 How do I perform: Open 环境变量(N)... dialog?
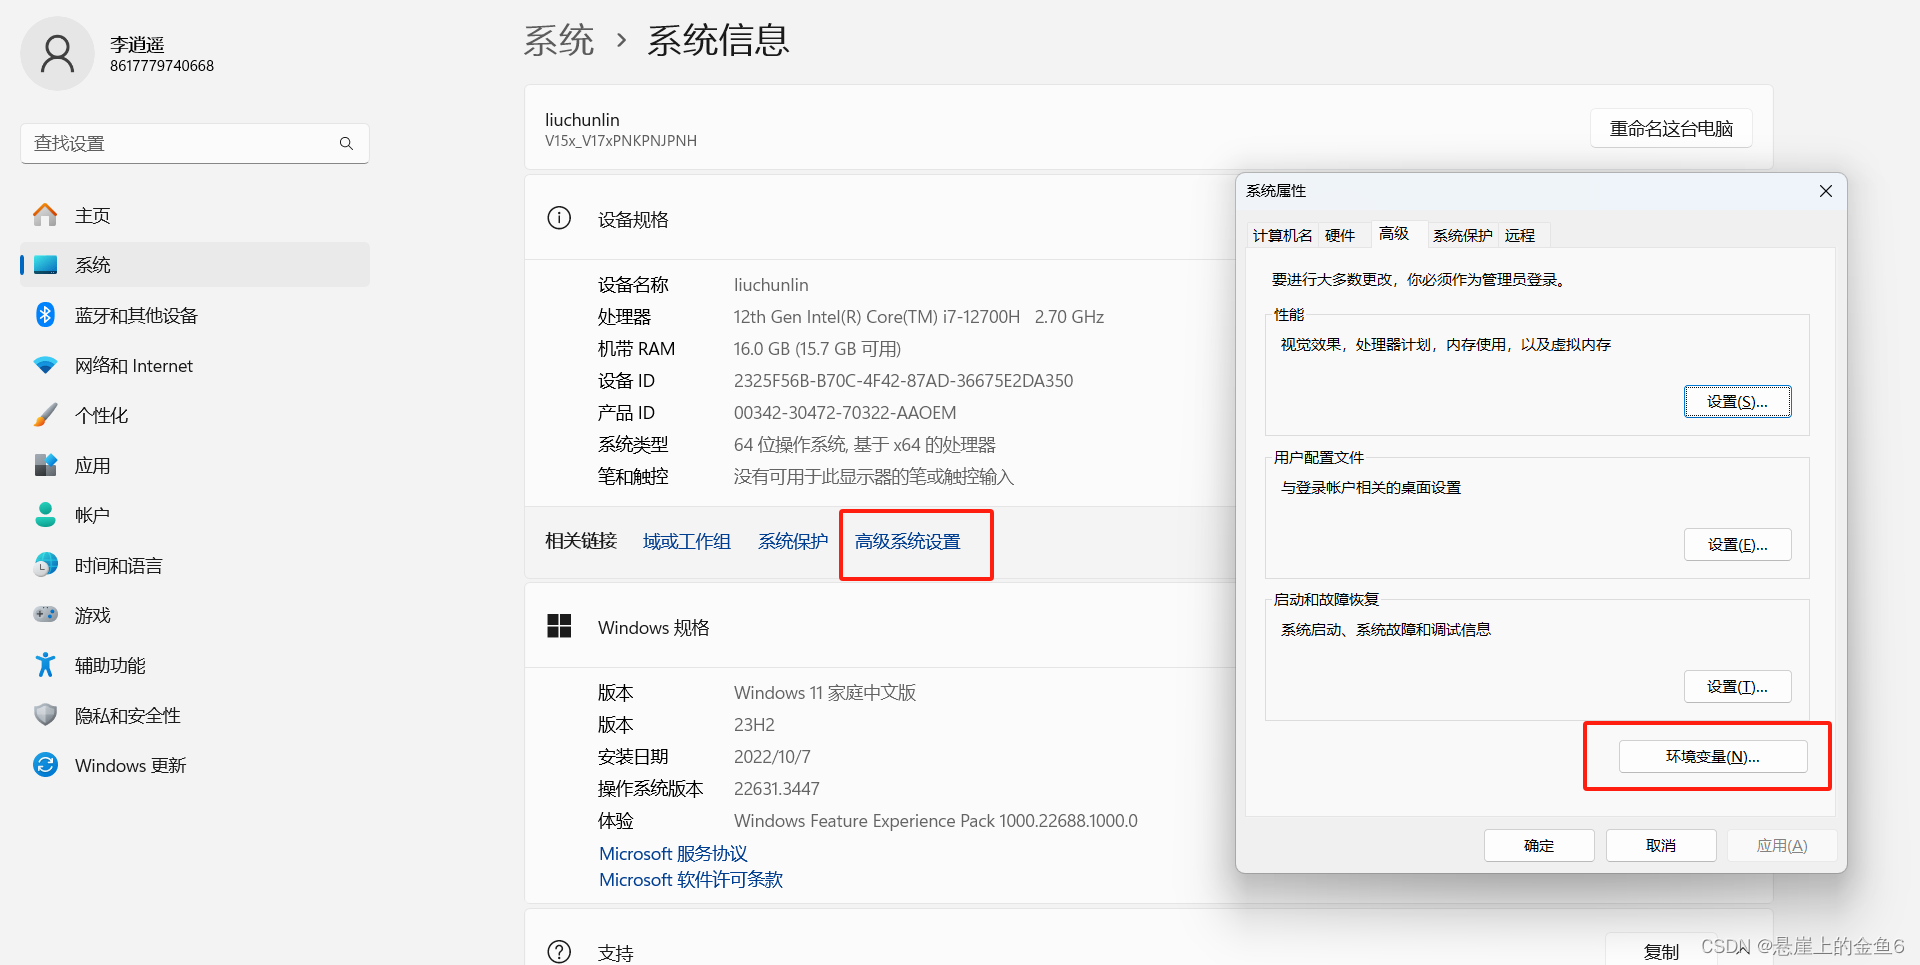pyautogui.click(x=1712, y=757)
